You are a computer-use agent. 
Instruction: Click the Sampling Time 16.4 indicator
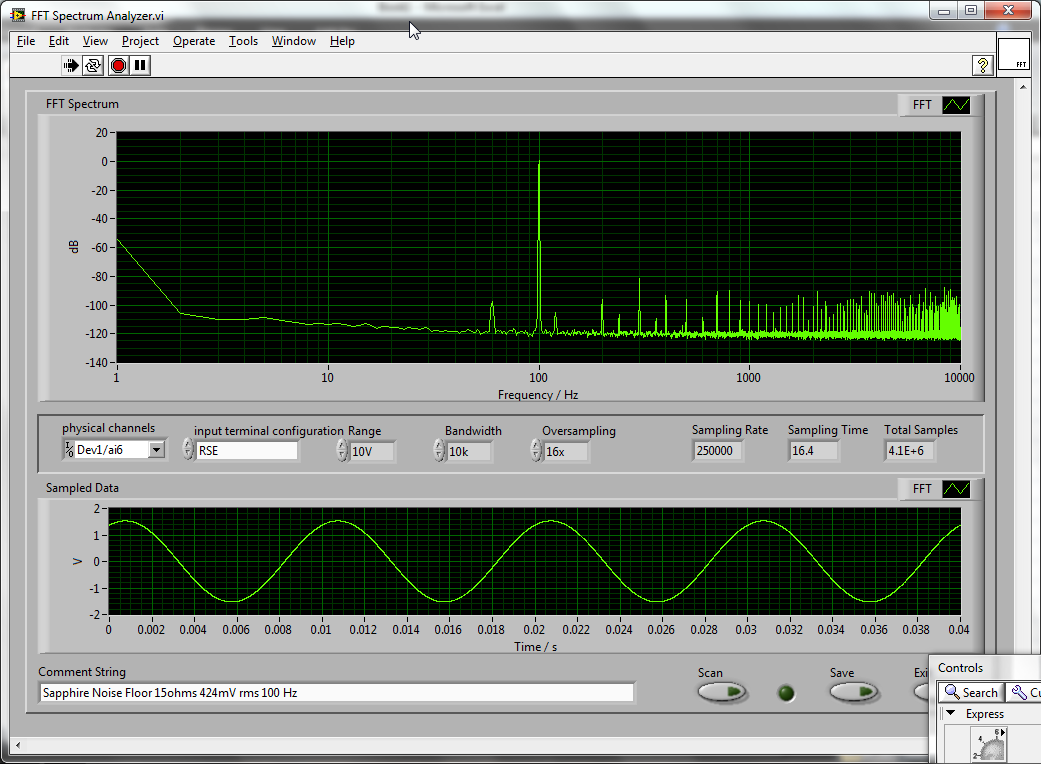[x=813, y=451]
